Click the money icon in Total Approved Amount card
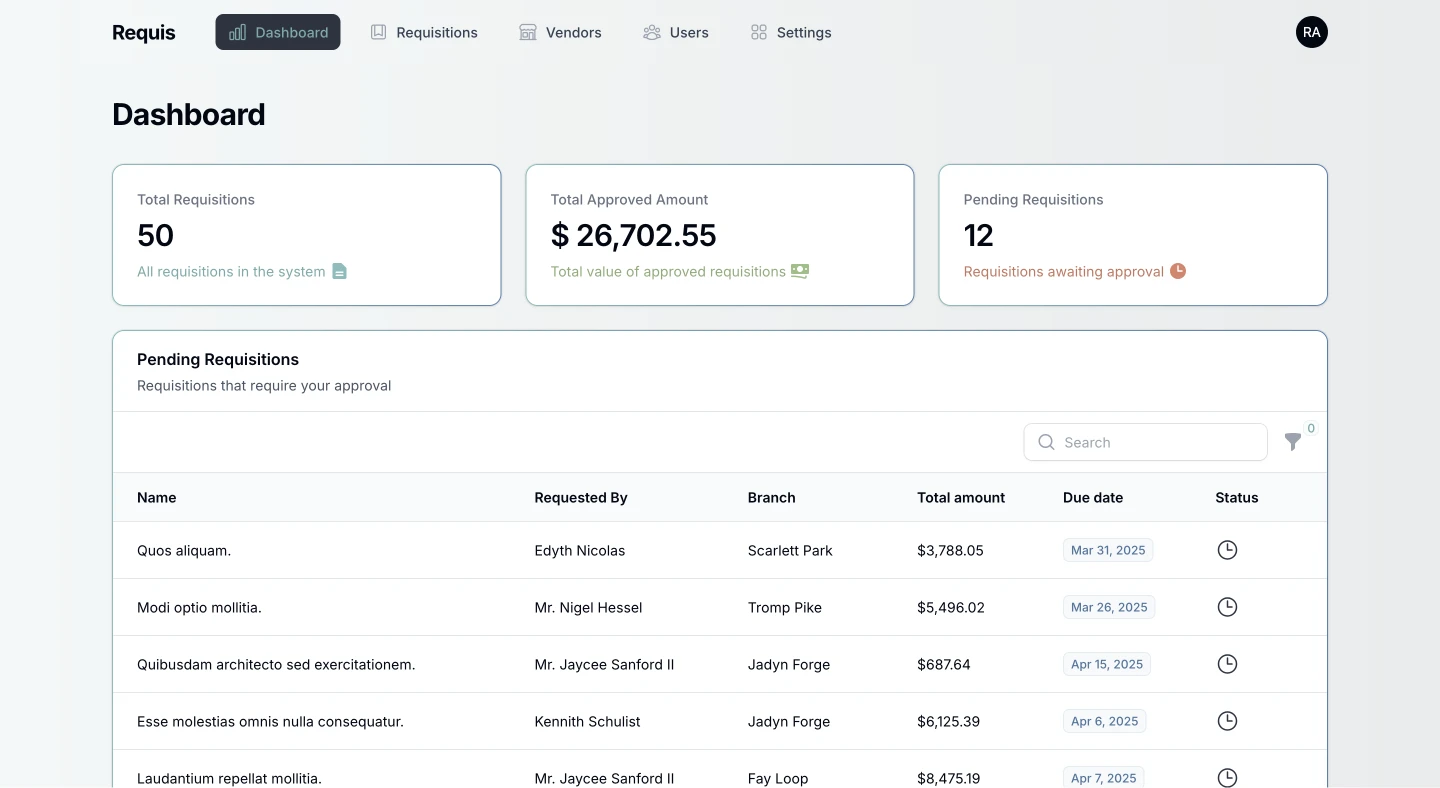Viewport: 1440px width, 788px height. click(800, 271)
